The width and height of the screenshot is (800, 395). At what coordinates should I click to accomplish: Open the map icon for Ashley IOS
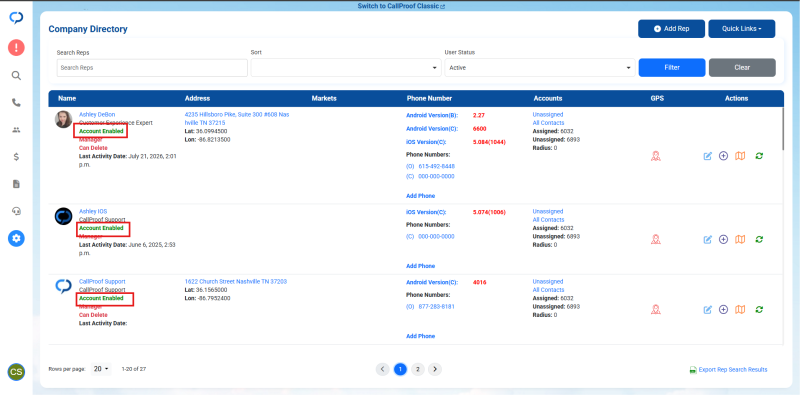[x=740, y=239]
